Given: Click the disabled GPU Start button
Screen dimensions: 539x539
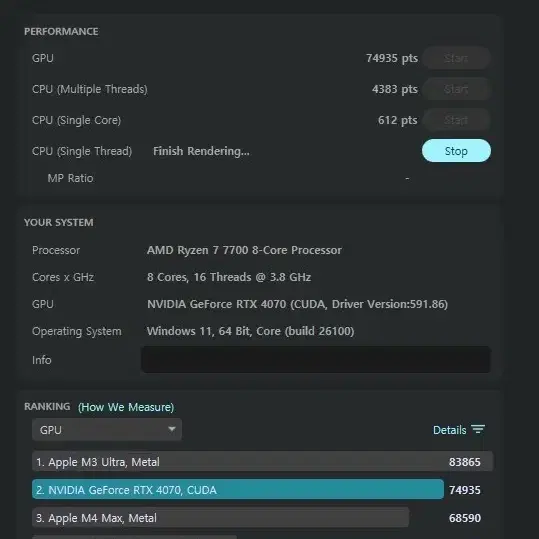Looking at the screenshot, I should coord(456,58).
